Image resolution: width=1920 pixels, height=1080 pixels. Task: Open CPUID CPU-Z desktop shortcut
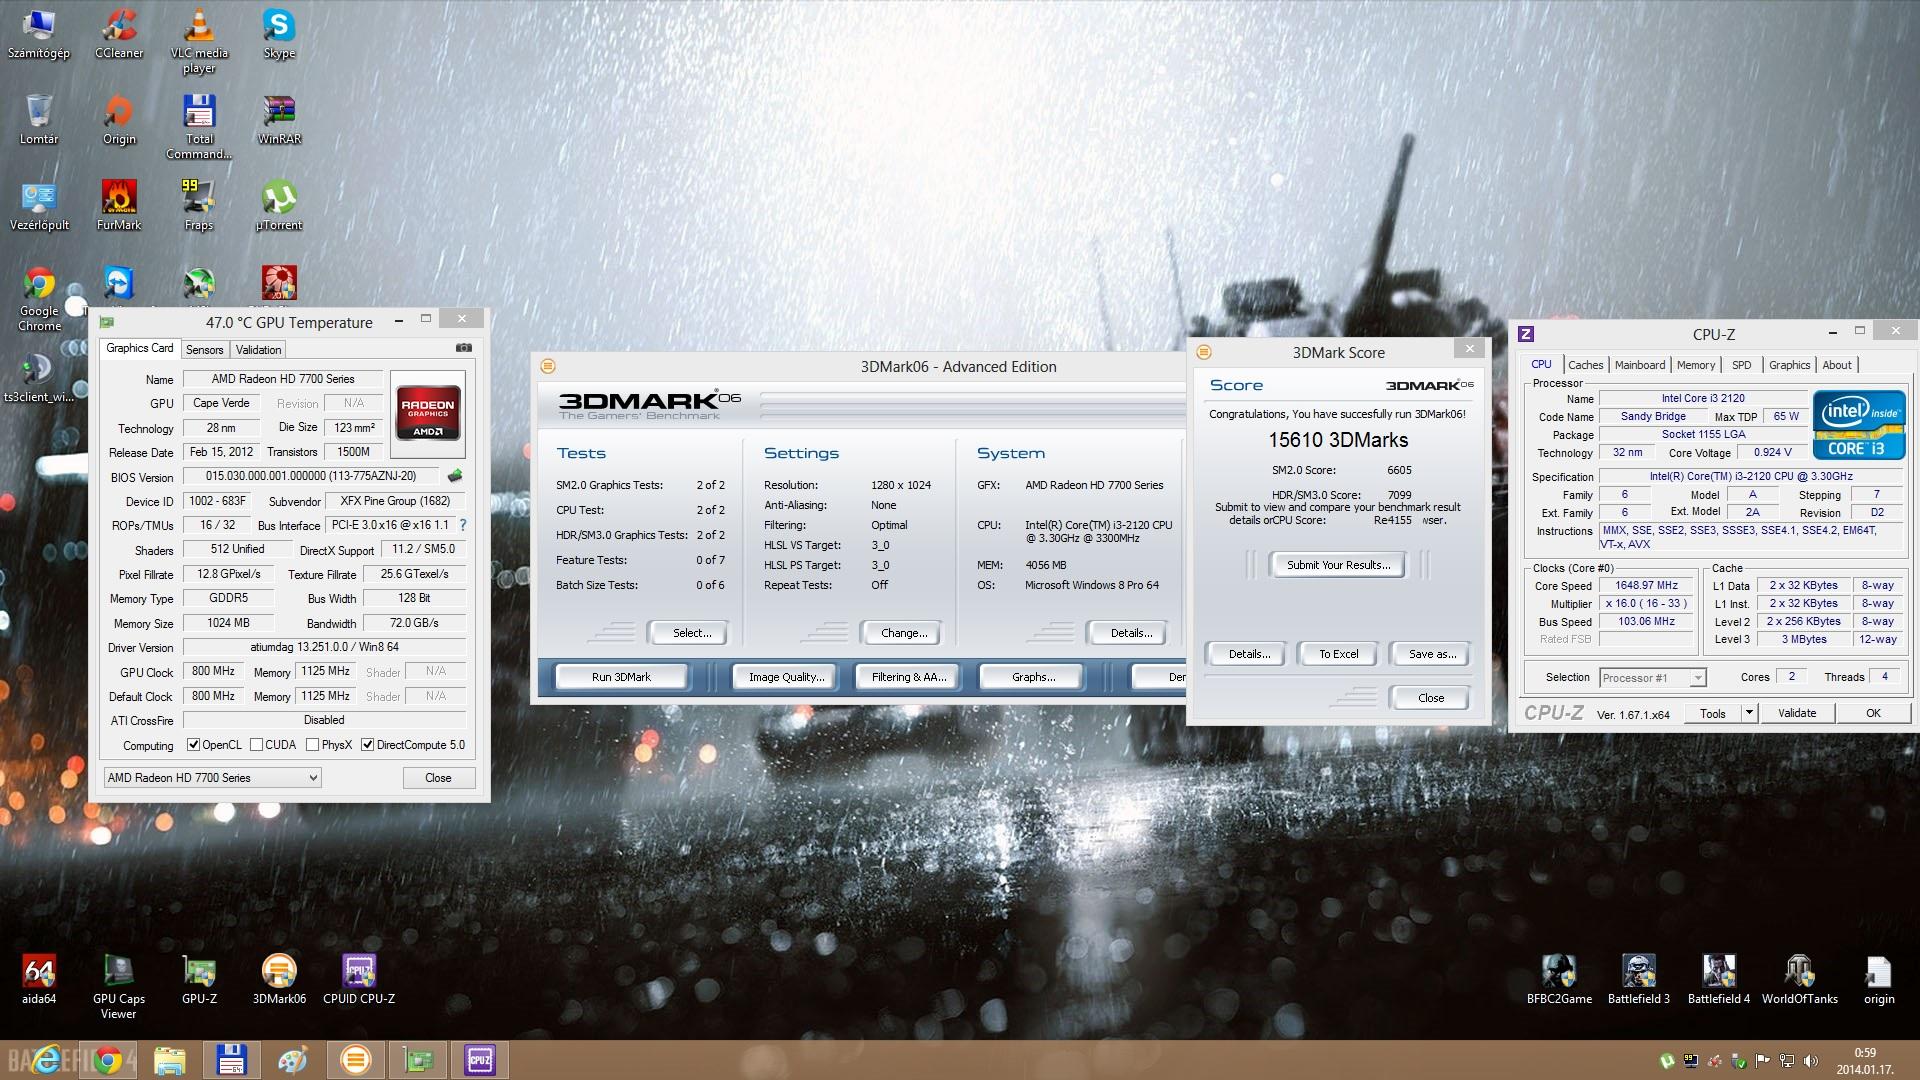pyautogui.click(x=359, y=978)
